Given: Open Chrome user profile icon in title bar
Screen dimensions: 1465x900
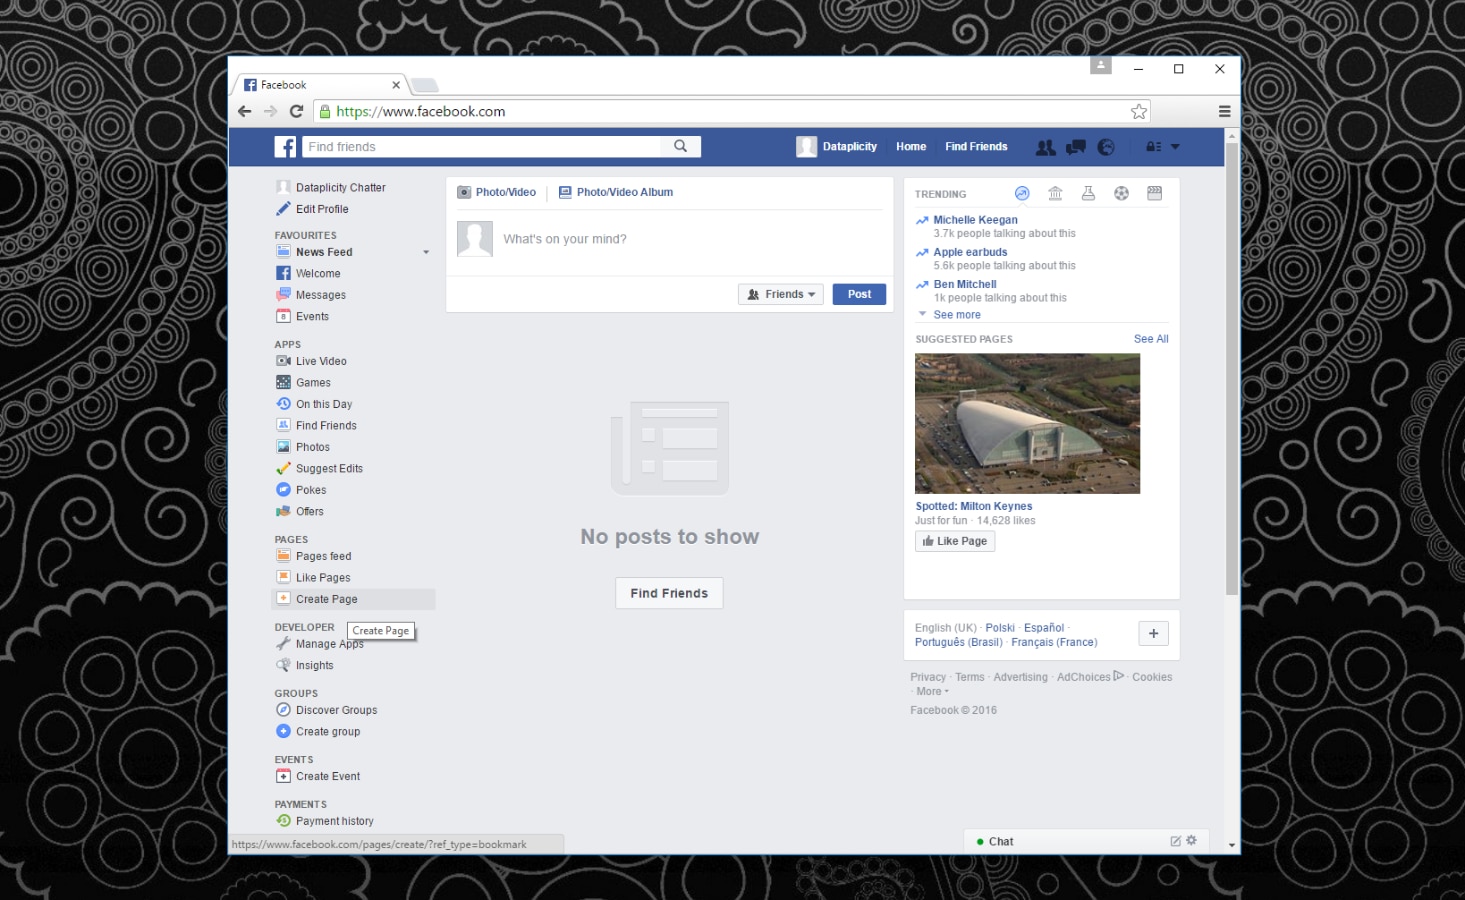Looking at the screenshot, I should click(x=1101, y=65).
